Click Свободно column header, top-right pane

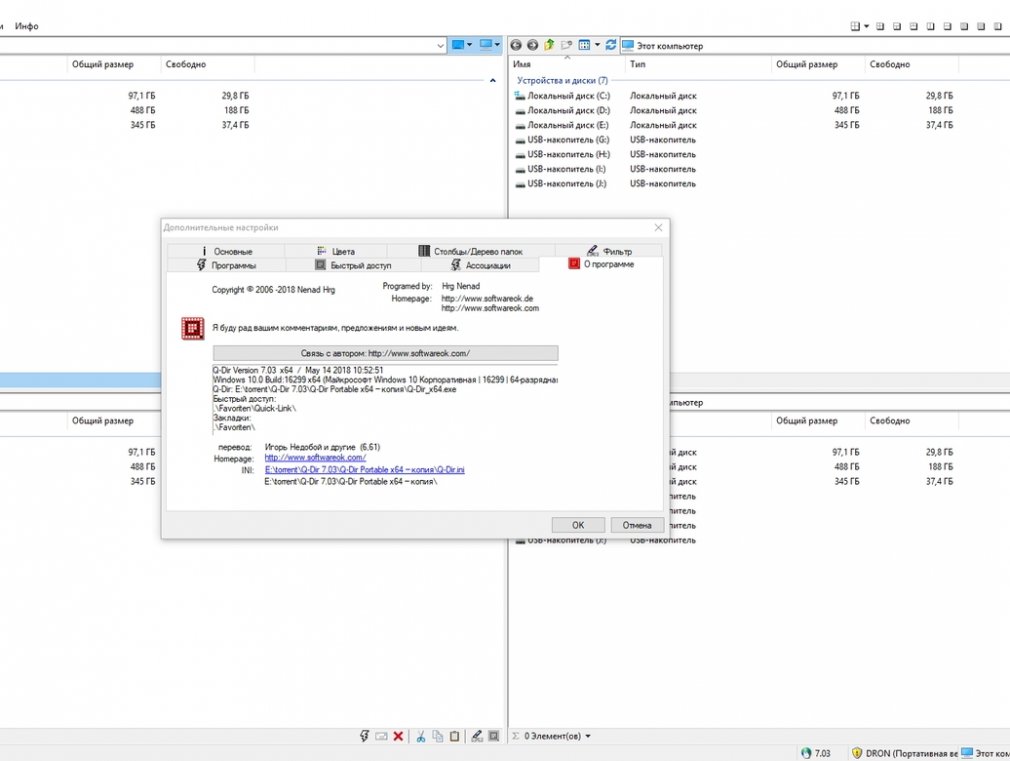pyautogui.click(x=911, y=64)
